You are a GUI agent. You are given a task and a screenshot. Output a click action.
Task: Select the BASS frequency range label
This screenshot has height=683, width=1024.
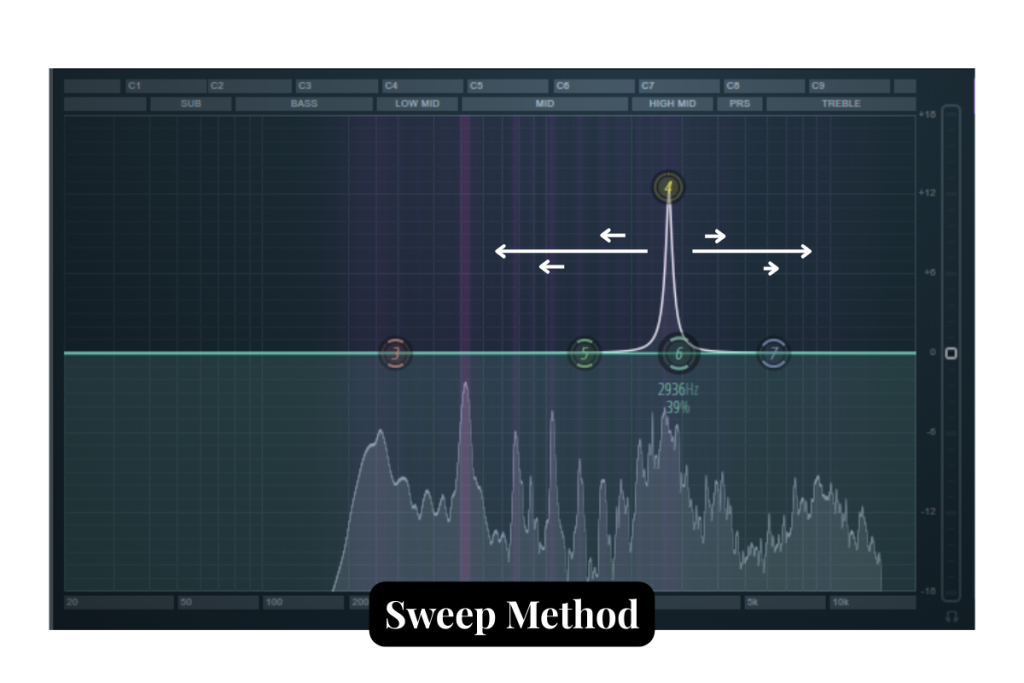304,104
